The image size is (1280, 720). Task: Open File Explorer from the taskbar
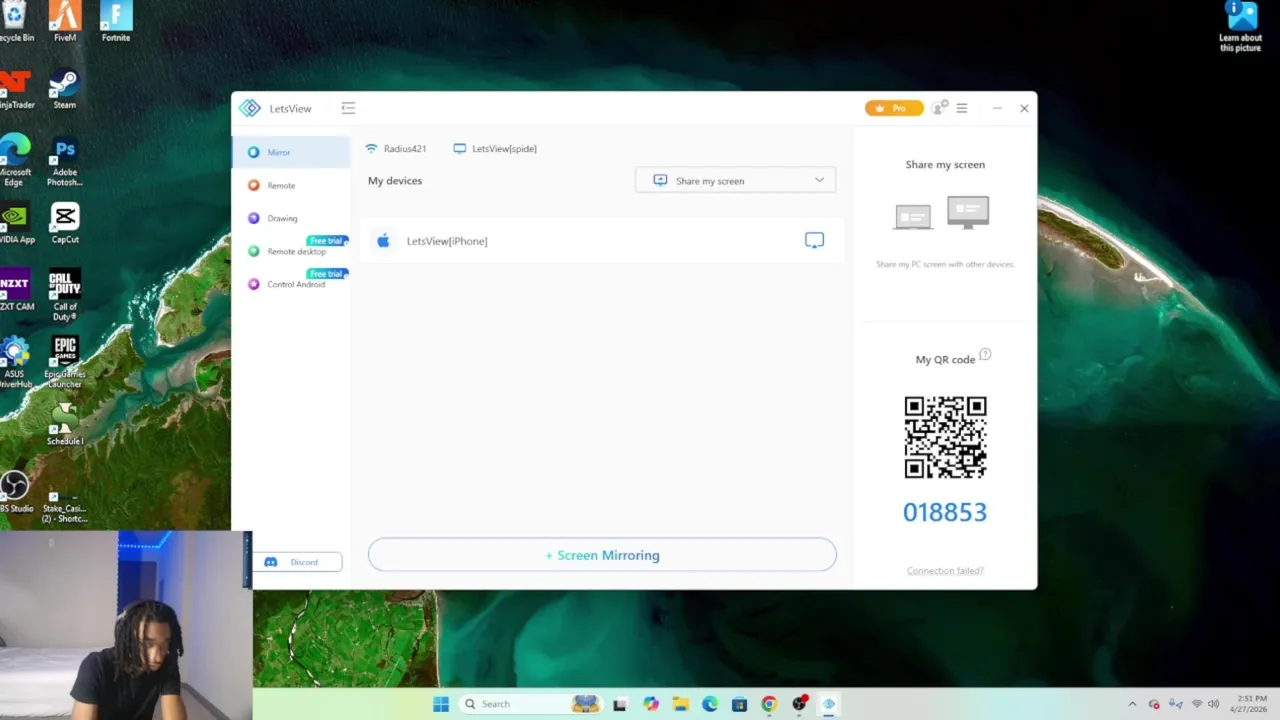tap(680, 704)
